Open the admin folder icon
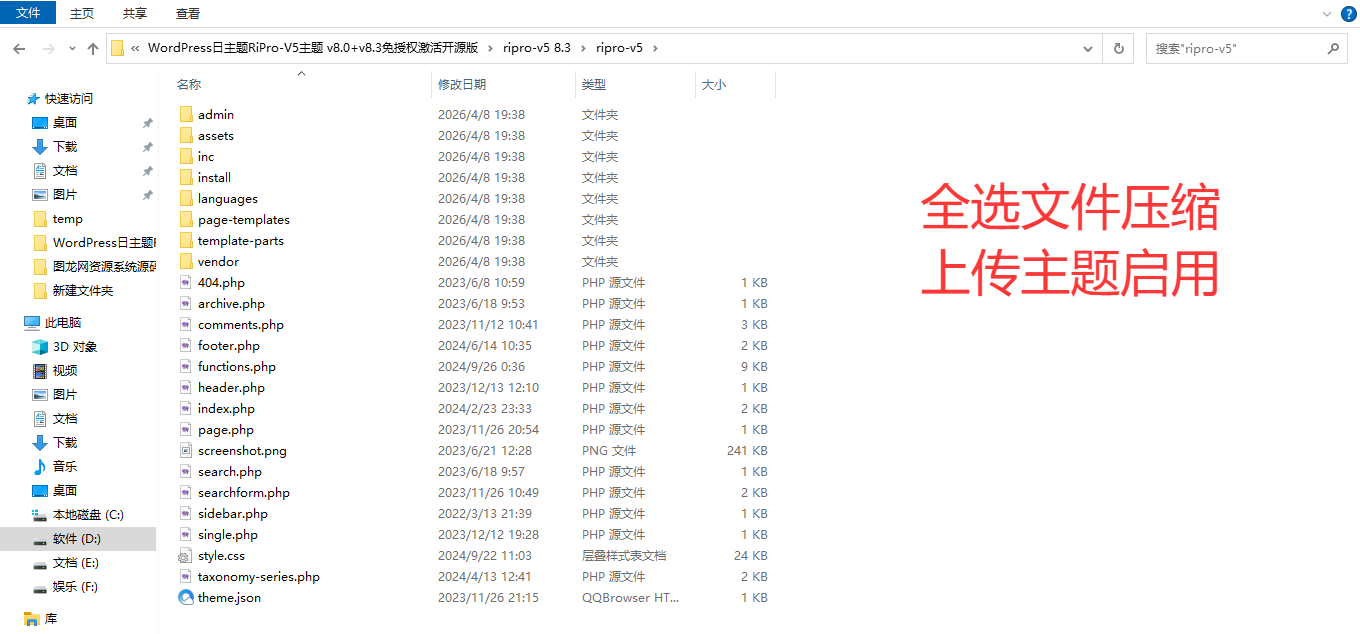Image resolution: width=1360 pixels, height=634 pixels. click(186, 114)
